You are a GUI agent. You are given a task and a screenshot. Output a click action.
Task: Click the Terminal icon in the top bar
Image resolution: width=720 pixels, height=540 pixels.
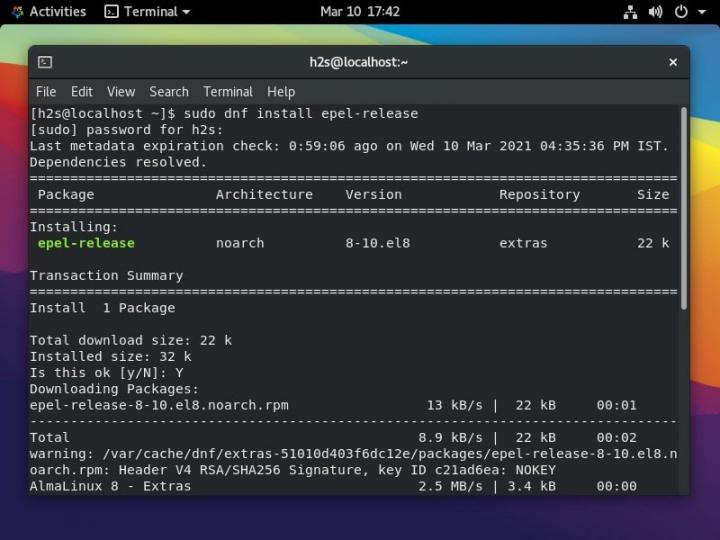pyautogui.click(x=111, y=12)
